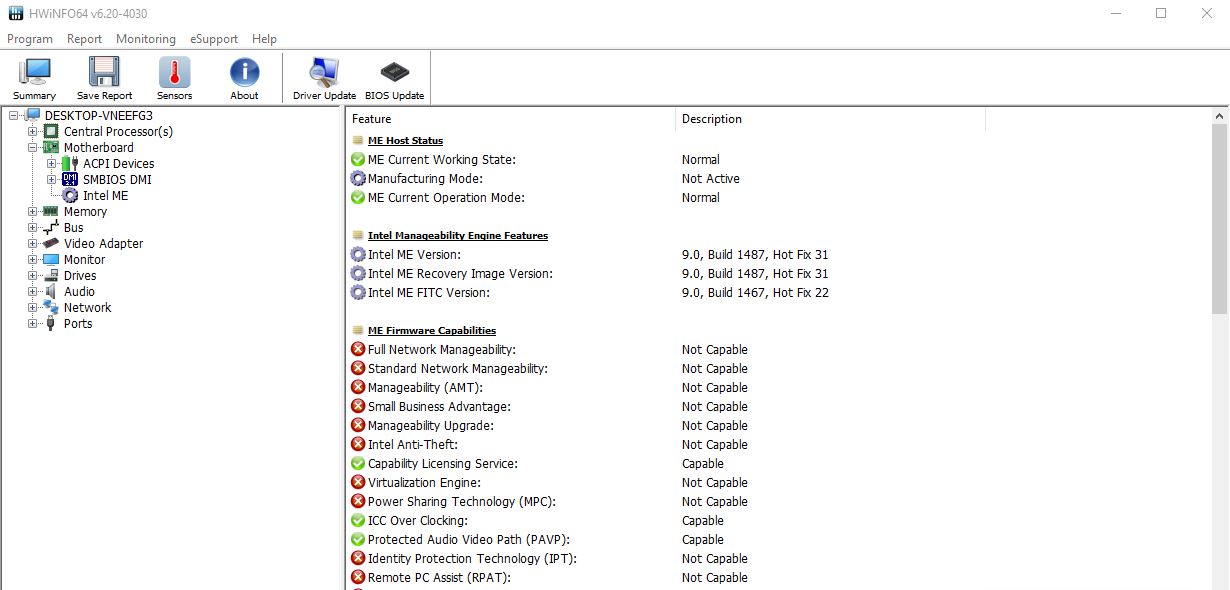Select the Full Network Manageability row
Viewport: 1230px width, 590px height.
tap(667, 349)
